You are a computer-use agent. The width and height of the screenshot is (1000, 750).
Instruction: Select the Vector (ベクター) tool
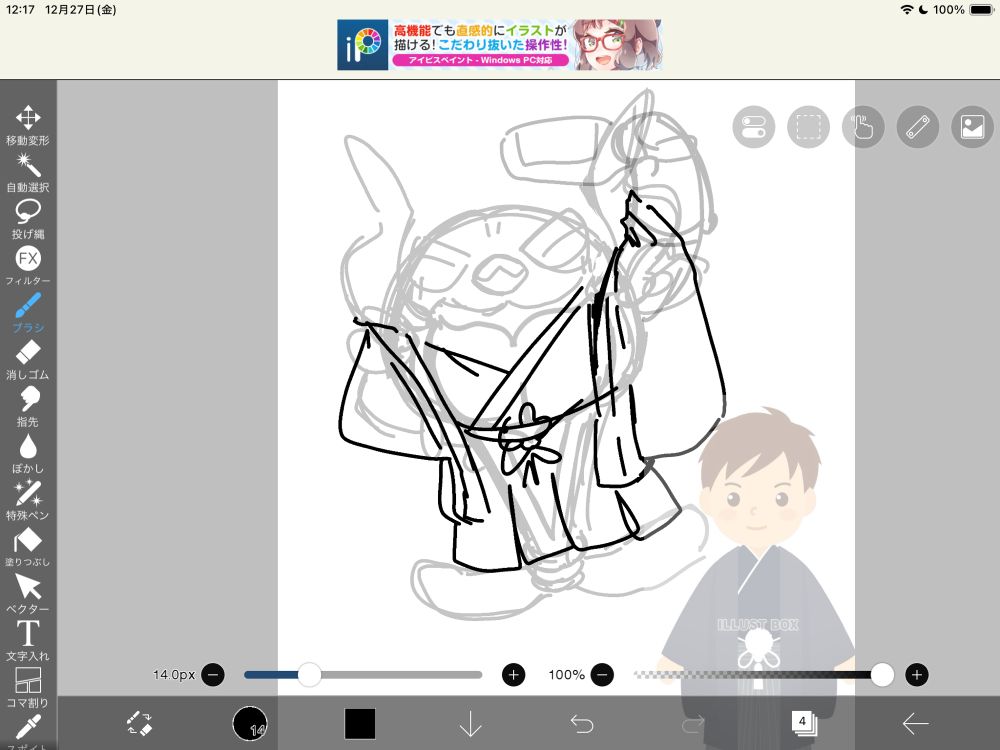pos(28,594)
